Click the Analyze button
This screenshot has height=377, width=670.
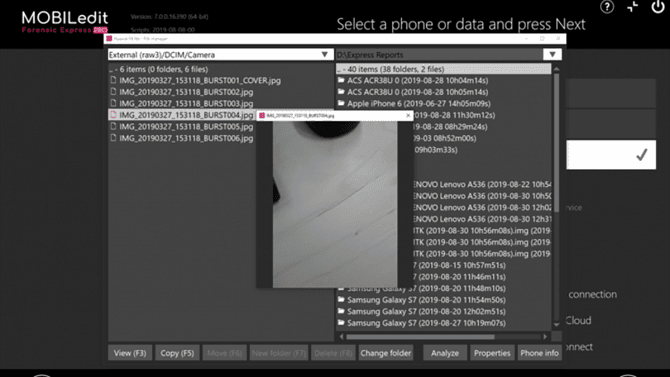coord(445,353)
